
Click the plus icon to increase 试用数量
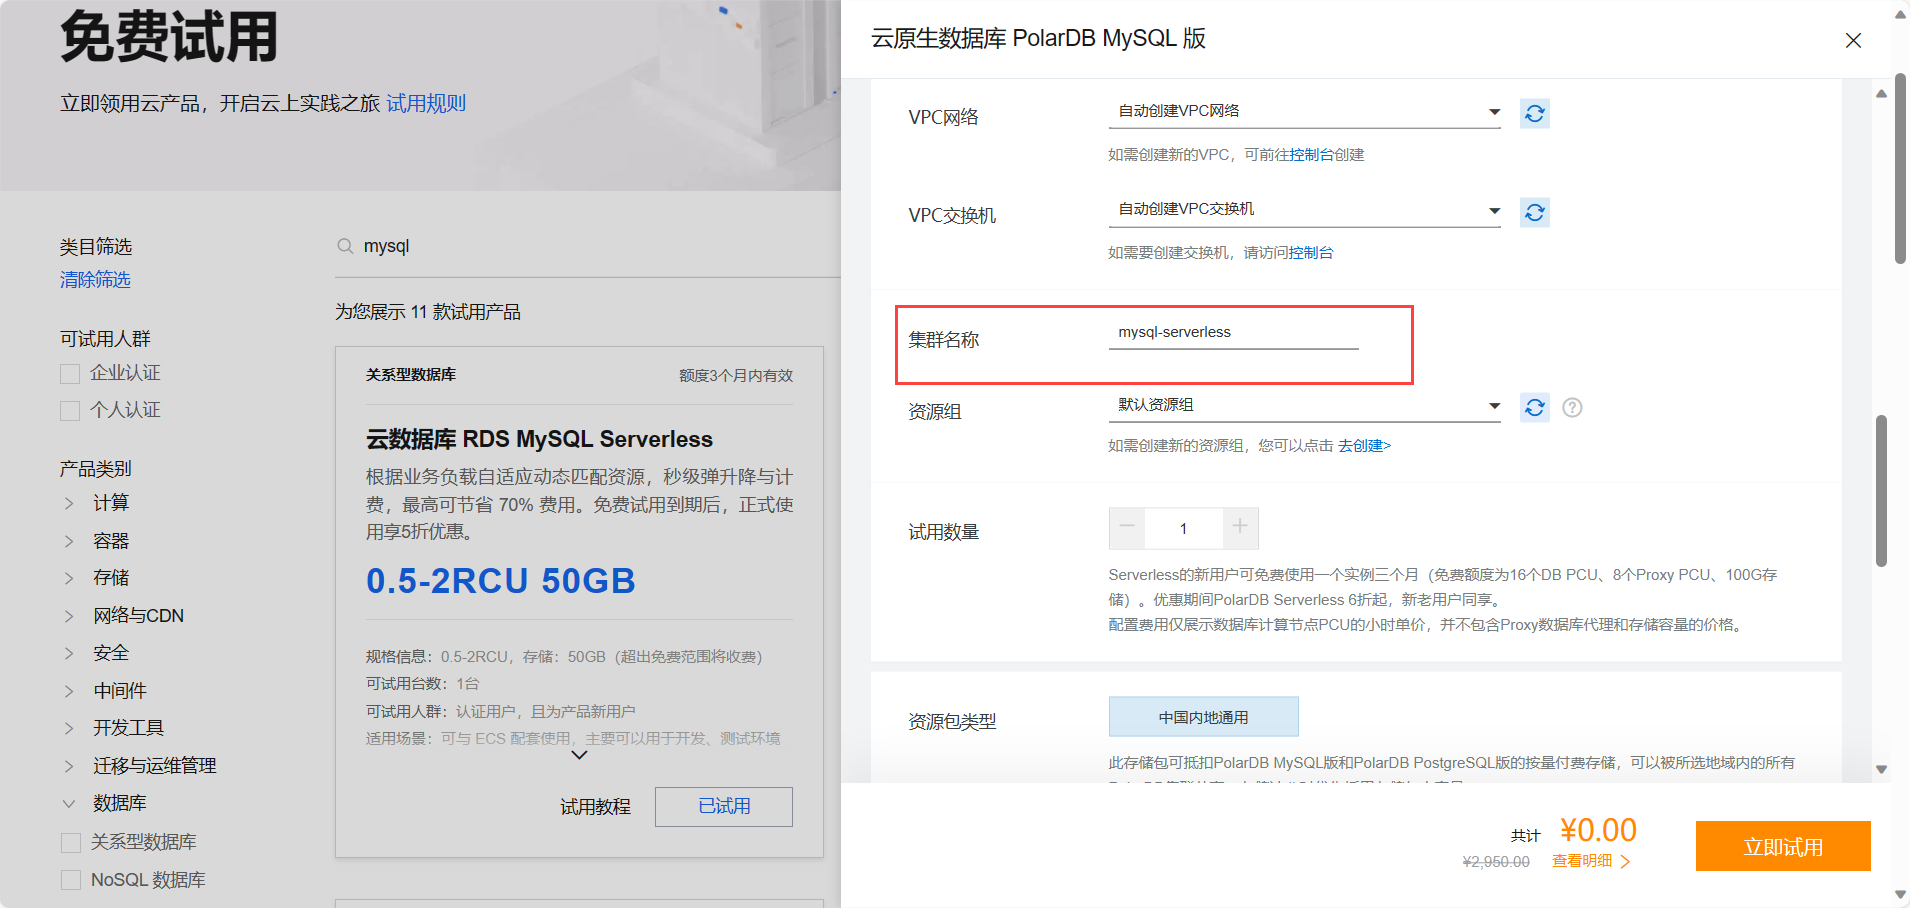click(1240, 528)
